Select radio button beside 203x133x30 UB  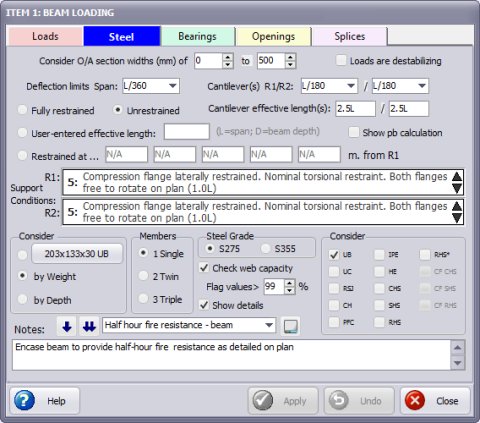22,255
